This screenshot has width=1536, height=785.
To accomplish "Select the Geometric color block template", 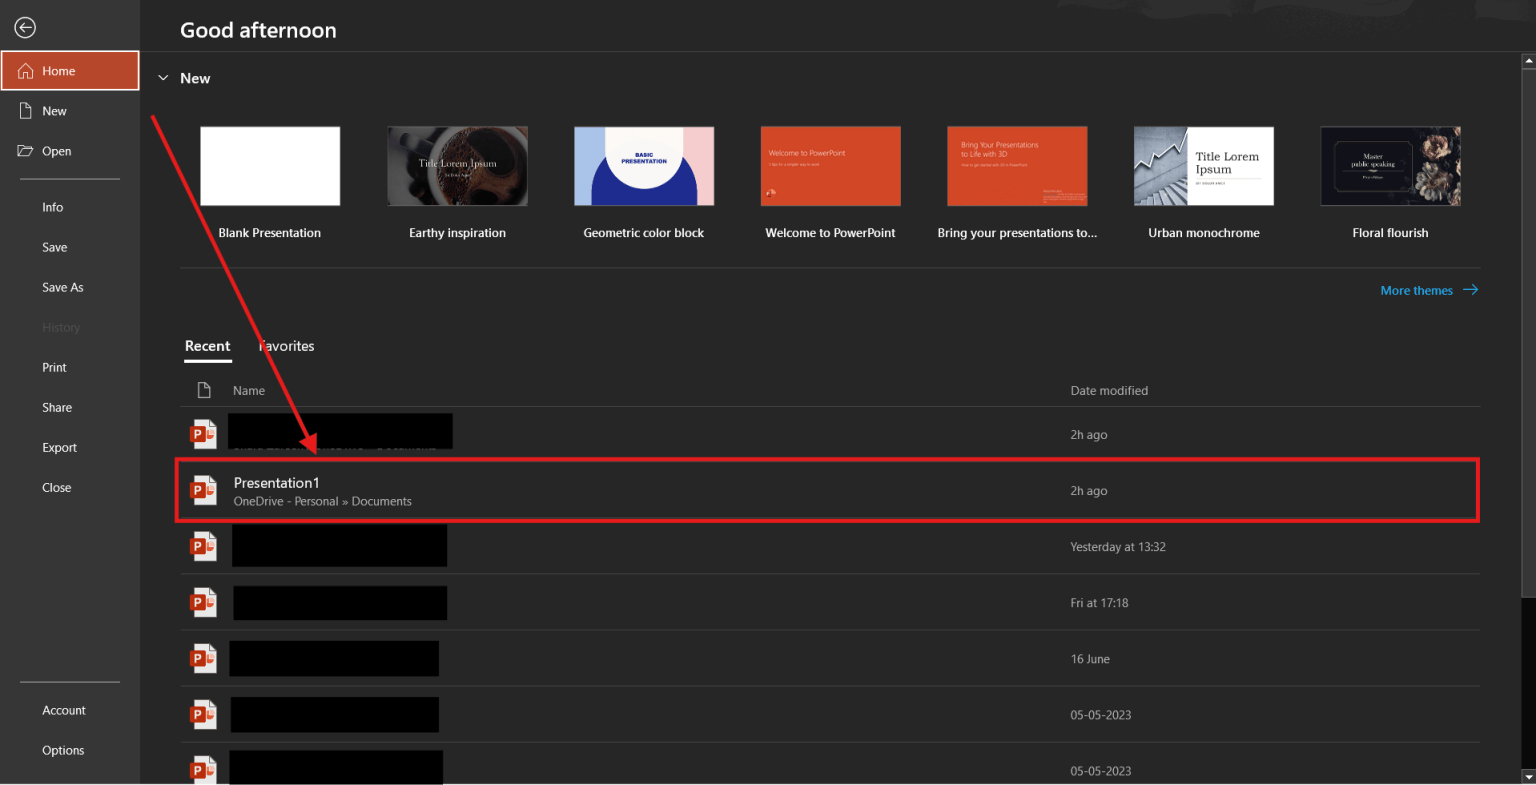I will [x=644, y=166].
